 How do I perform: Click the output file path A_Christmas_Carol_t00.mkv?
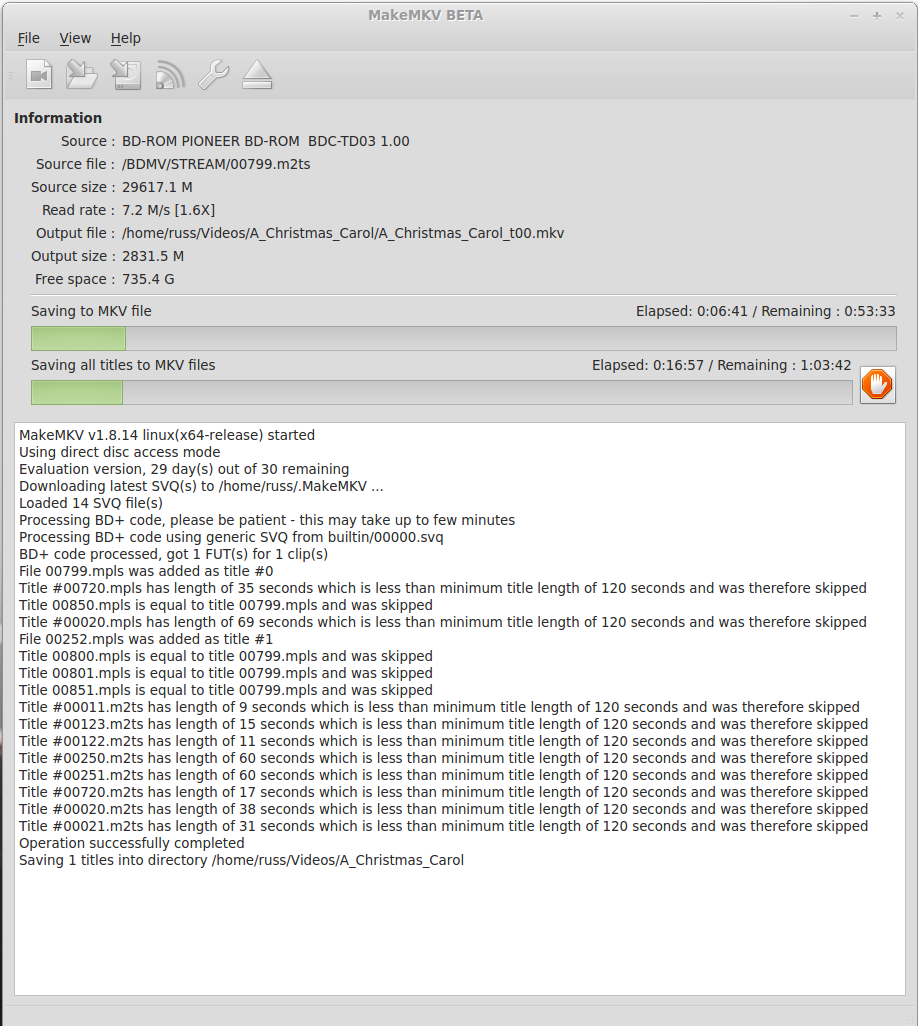[x=343, y=233]
